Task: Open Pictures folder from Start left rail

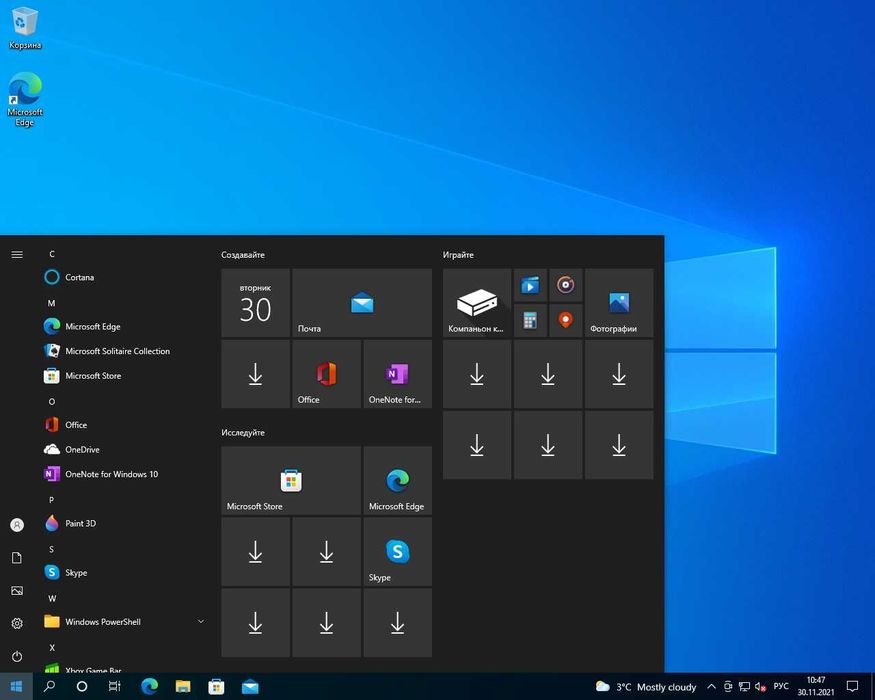Action: [x=17, y=590]
